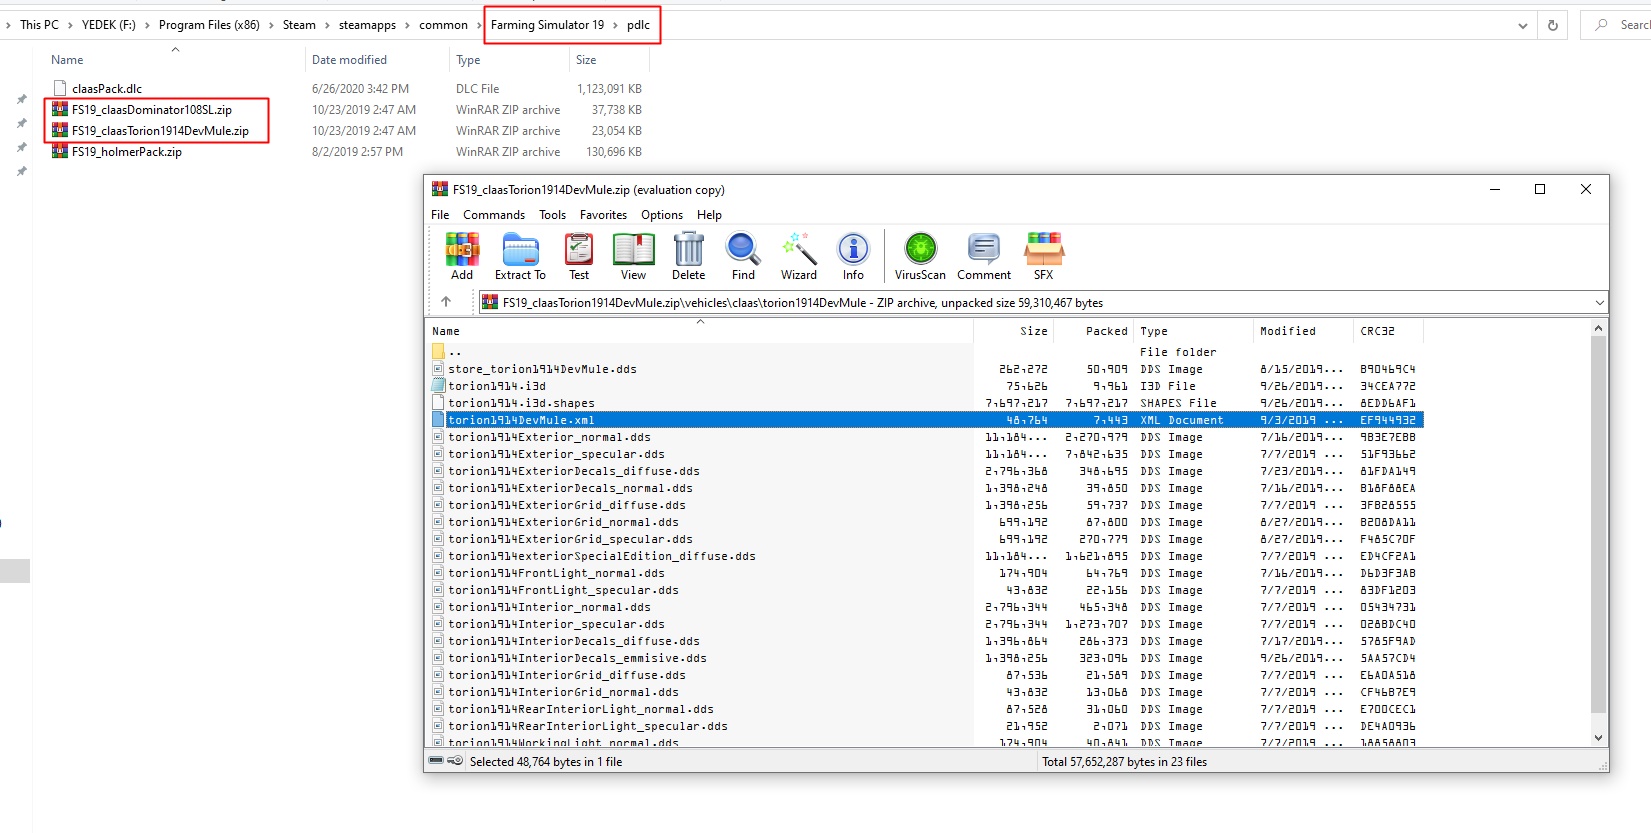The image size is (1651, 833).
Task: Open the Find magnifier tool
Action: [x=743, y=255]
